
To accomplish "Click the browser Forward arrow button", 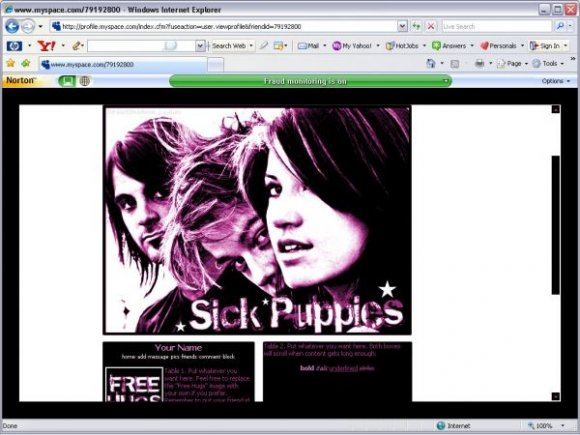I will (x=28, y=26).
